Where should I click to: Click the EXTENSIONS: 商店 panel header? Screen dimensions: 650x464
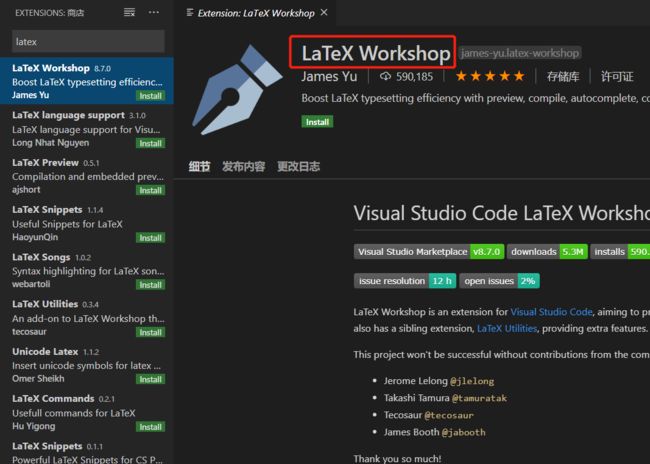49,13
